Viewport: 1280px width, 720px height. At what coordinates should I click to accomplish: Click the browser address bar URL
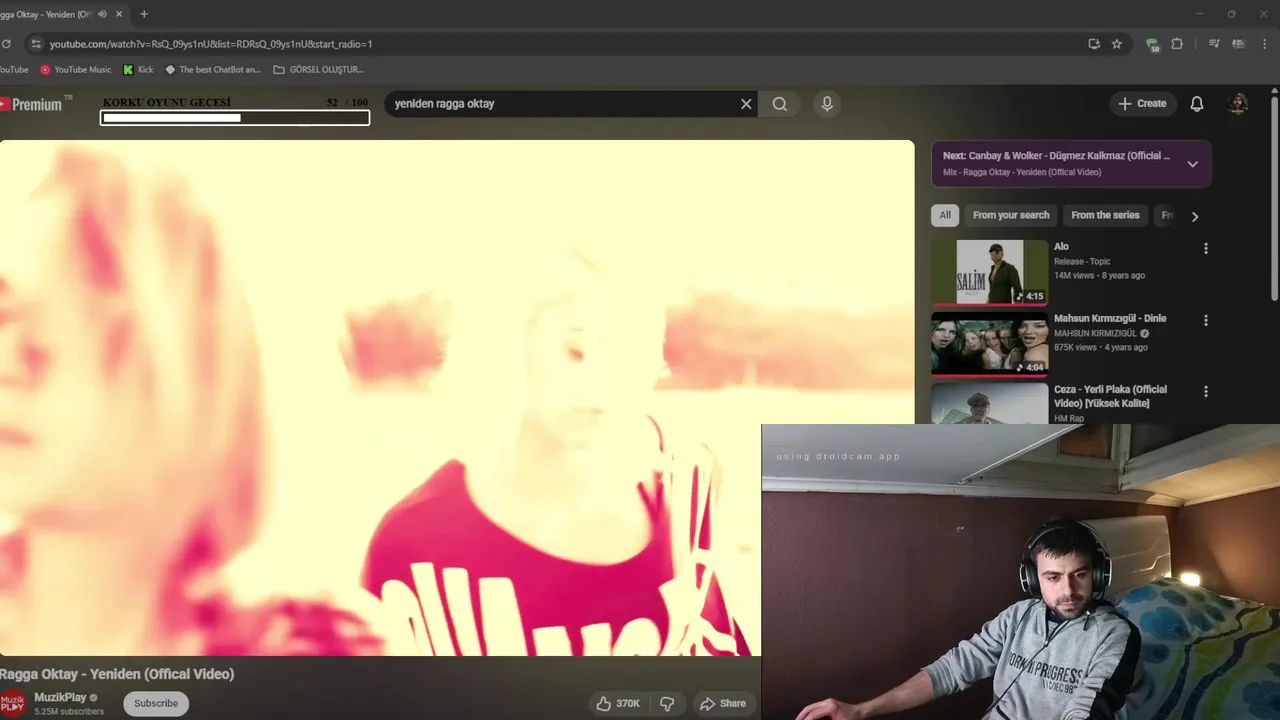point(211,44)
